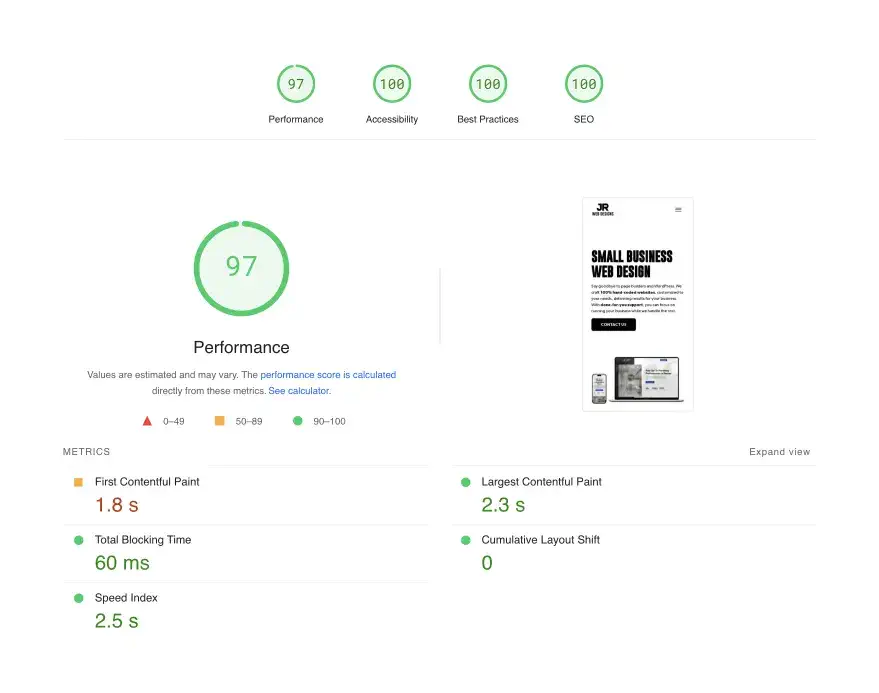Select the Performance score gauge
Image resolution: width=879 pixels, height=693 pixels.
coord(296,84)
